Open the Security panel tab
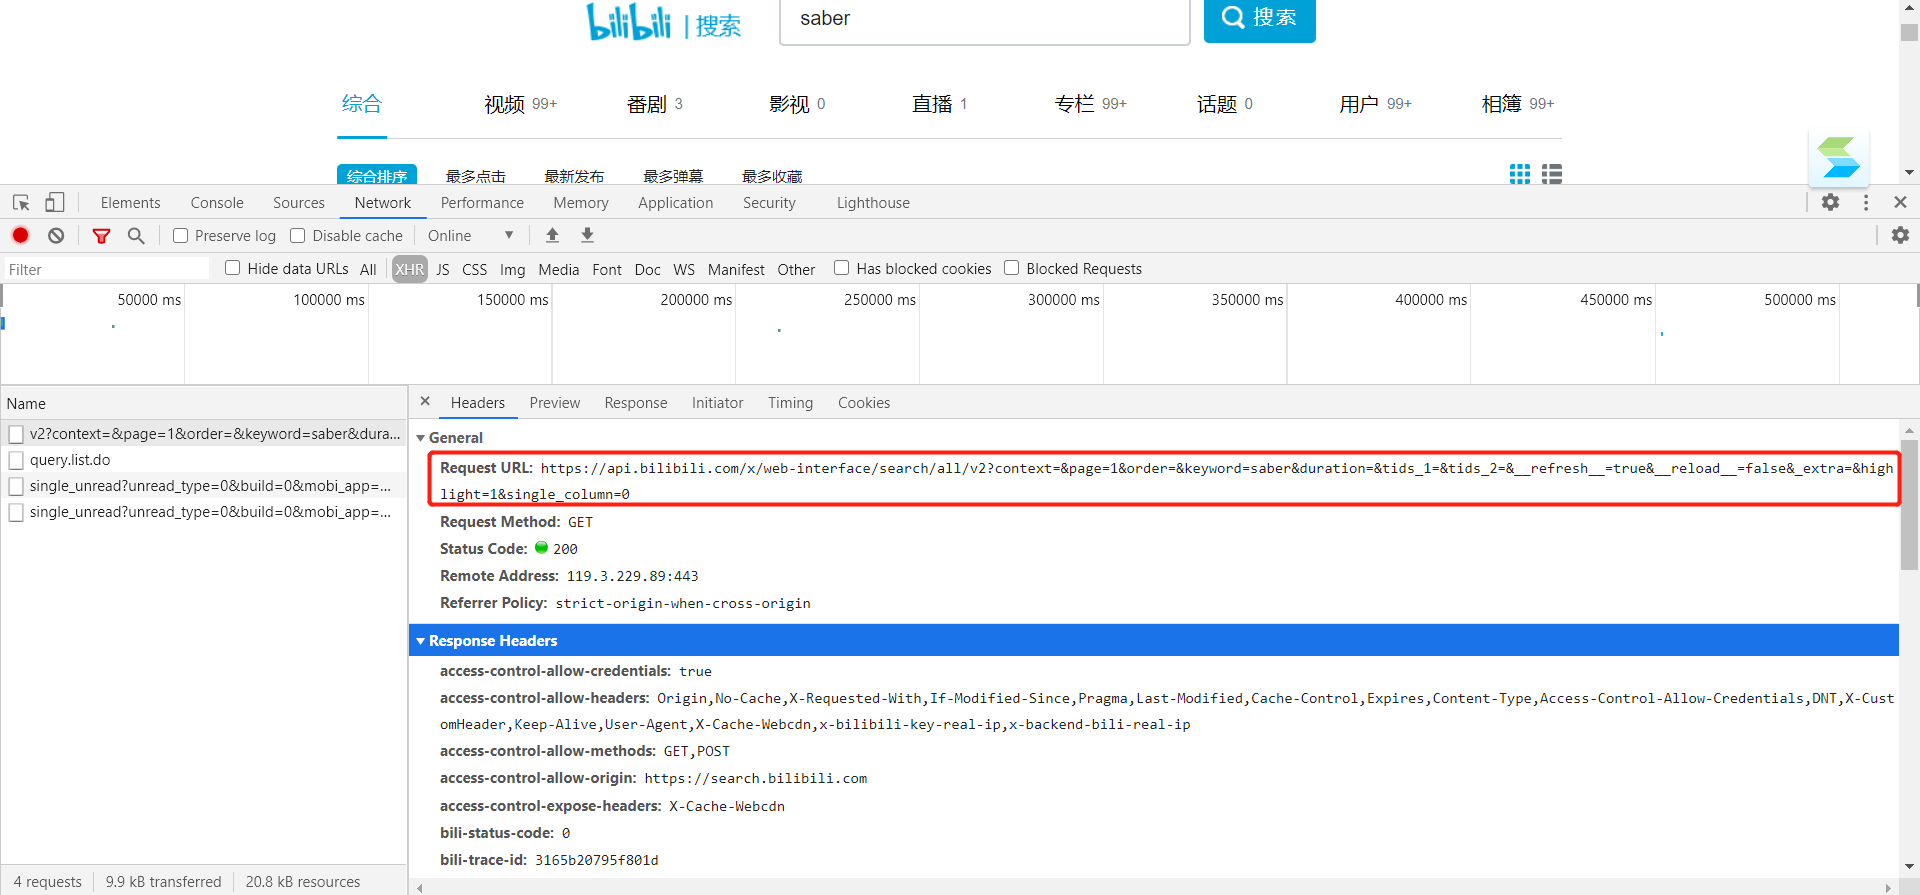1920x895 pixels. point(769,203)
